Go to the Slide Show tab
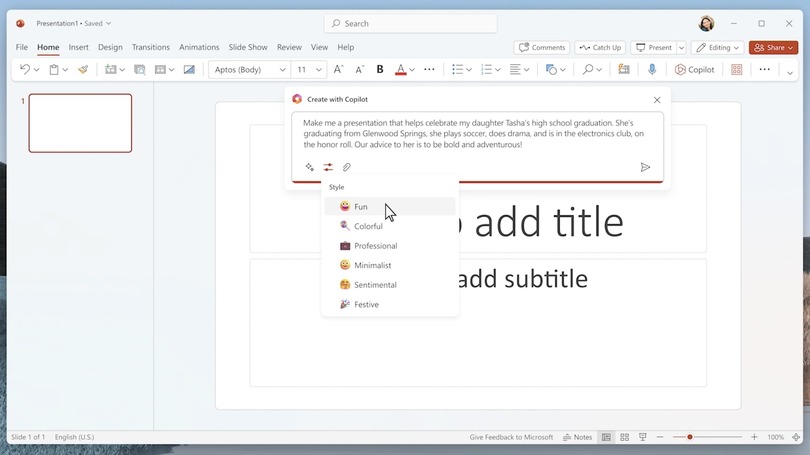 (248, 47)
